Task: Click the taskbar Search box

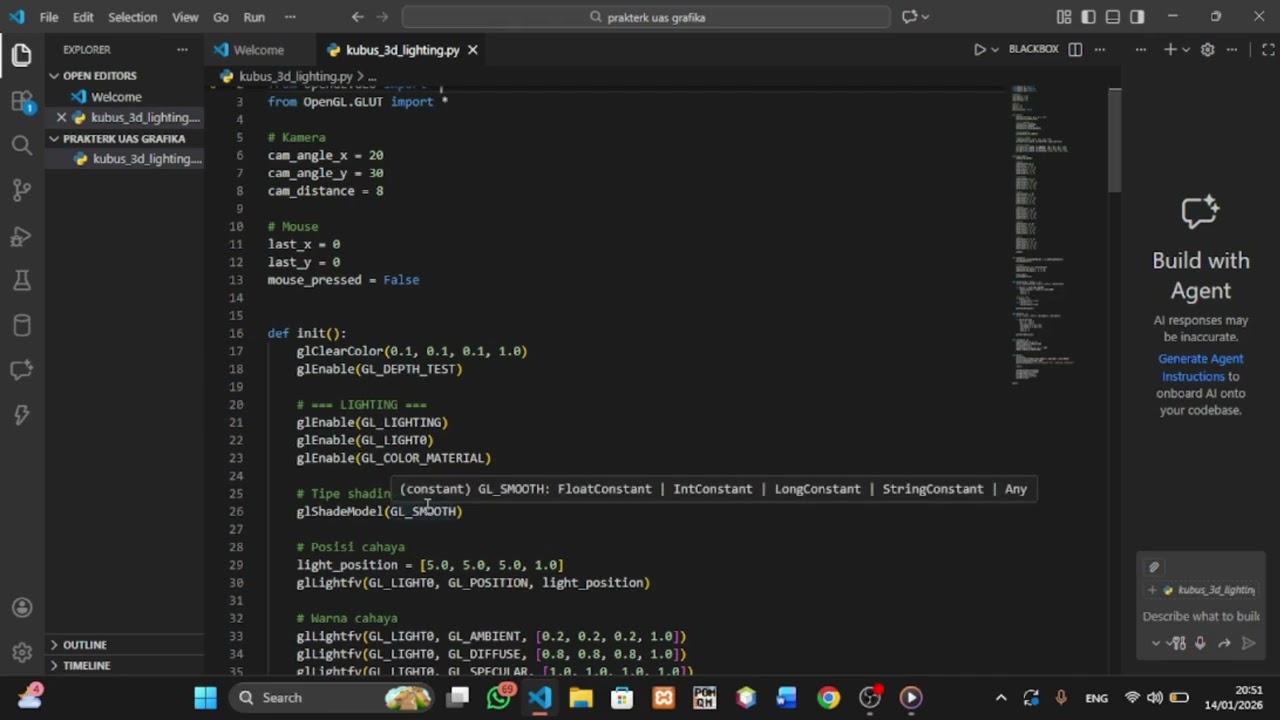Action: pyautogui.click(x=333, y=698)
